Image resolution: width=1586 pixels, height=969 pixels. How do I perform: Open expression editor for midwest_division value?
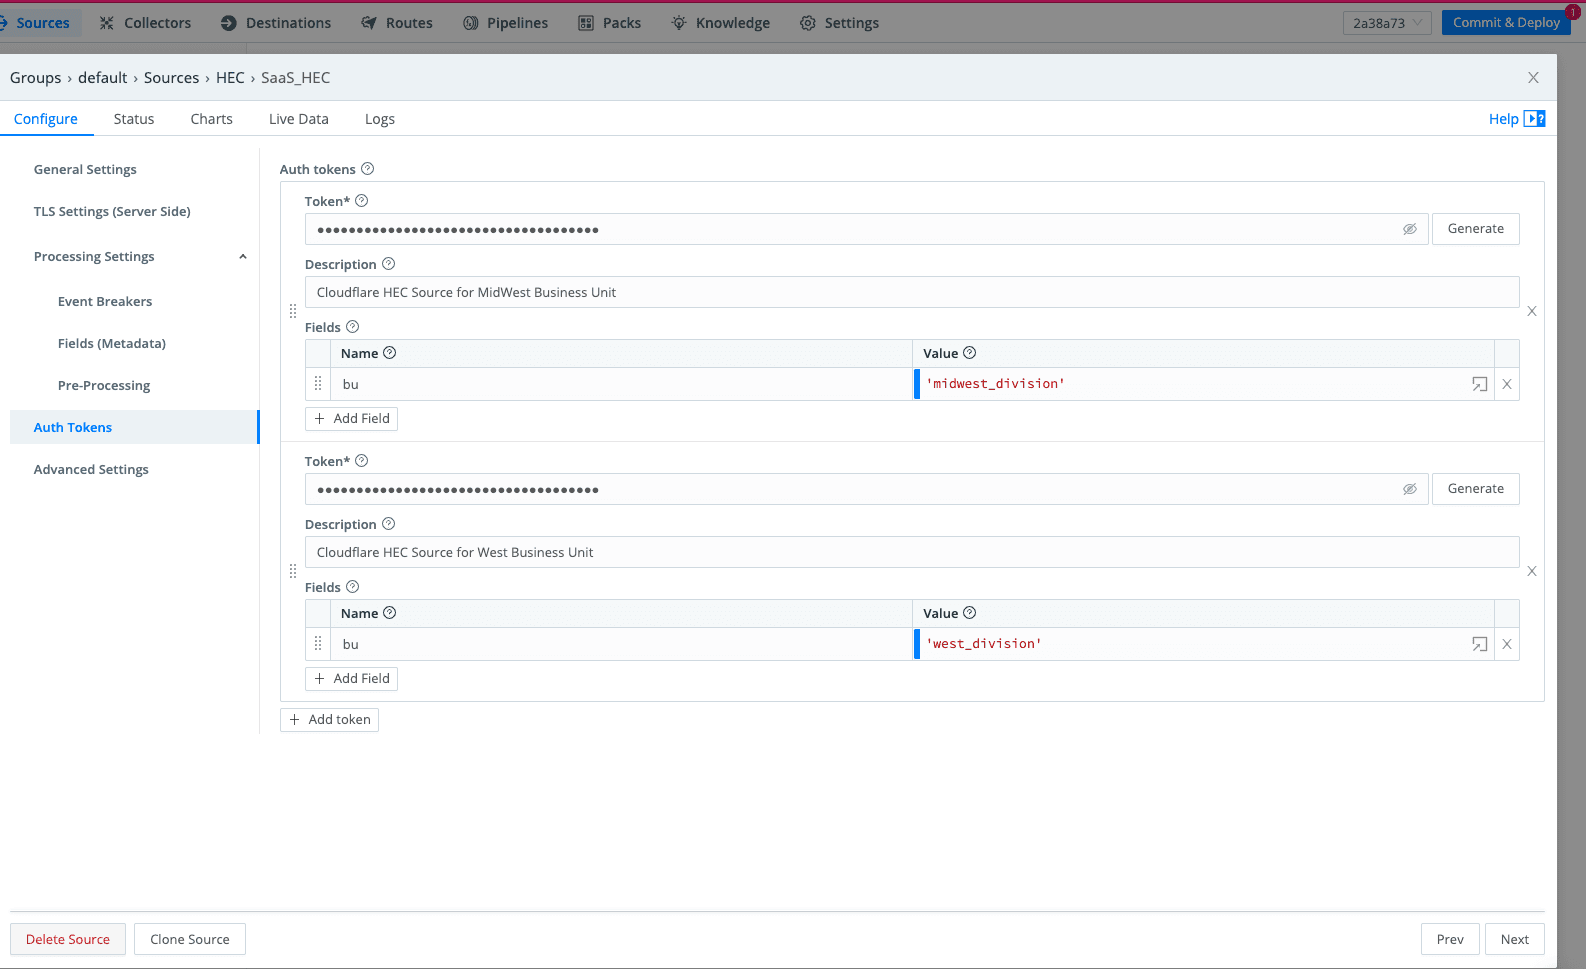coord(1479,384)
